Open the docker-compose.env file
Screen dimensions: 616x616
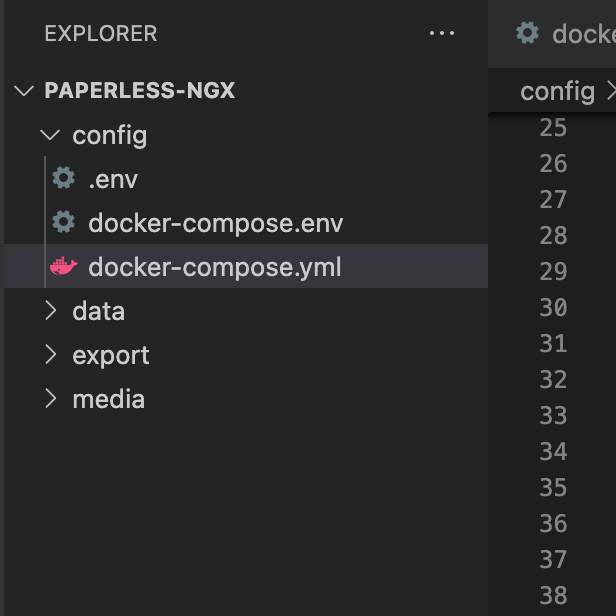click(x=215, y=223)
